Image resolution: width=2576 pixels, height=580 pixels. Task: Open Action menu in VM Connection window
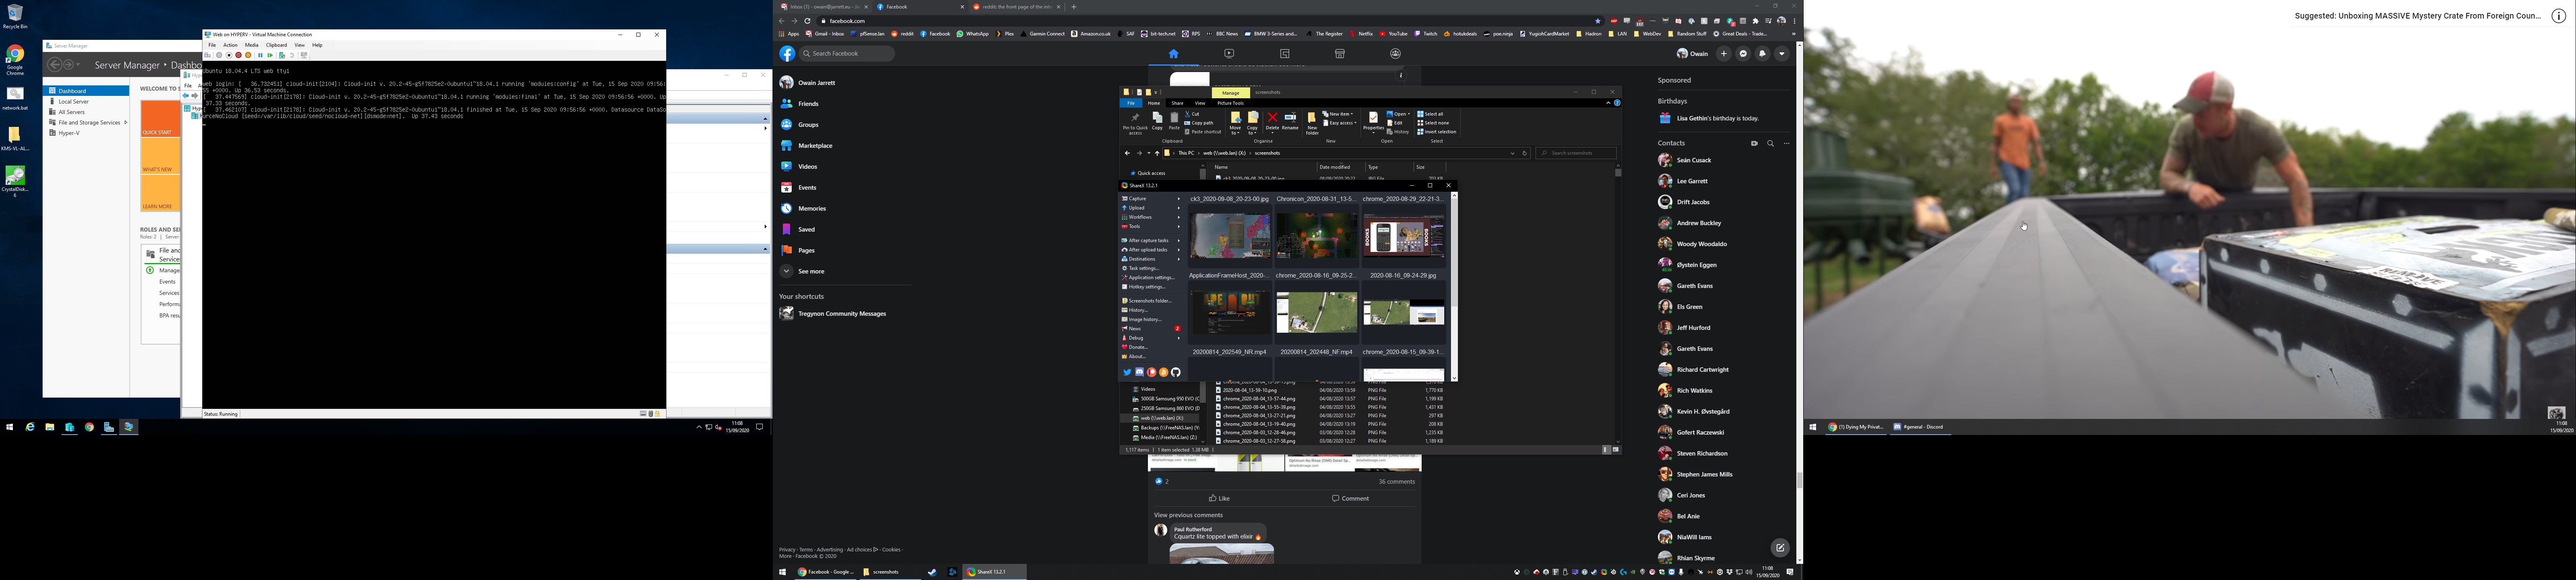tap(230, 45)
